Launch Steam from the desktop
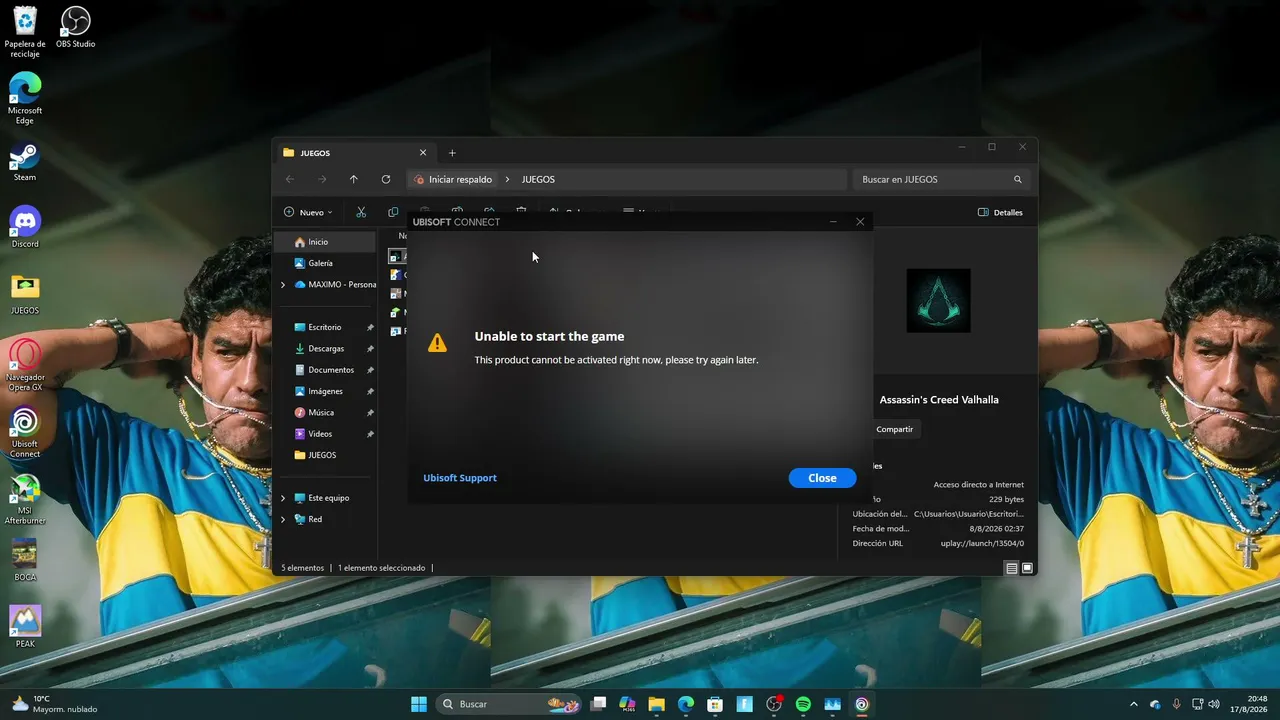Viewport: 1280px width, 720px height. click(x=25, y=163)
